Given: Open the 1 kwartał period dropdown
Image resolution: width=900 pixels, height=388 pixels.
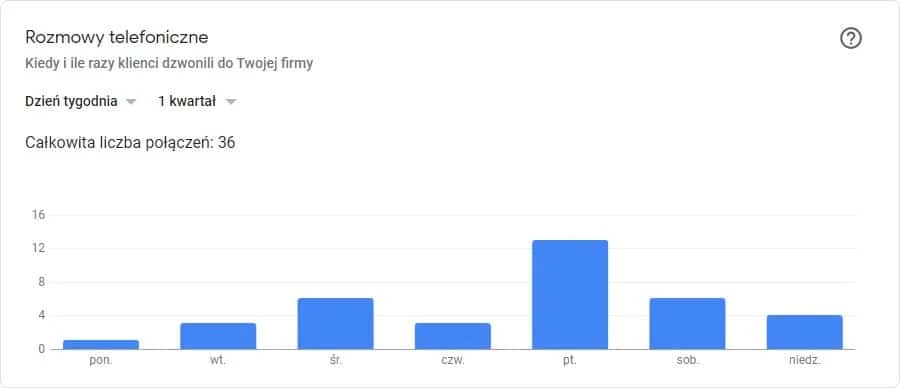Looking at the screenshot, I should point(197,102).
